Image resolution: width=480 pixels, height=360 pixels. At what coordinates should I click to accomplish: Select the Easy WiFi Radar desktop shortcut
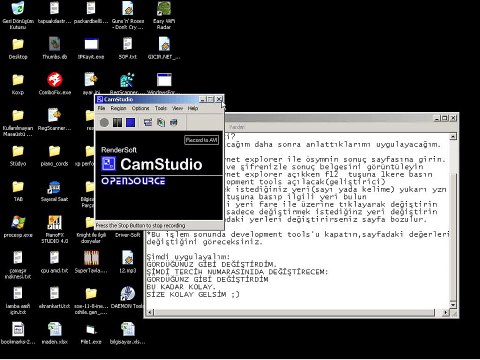[x=164, y=9]
